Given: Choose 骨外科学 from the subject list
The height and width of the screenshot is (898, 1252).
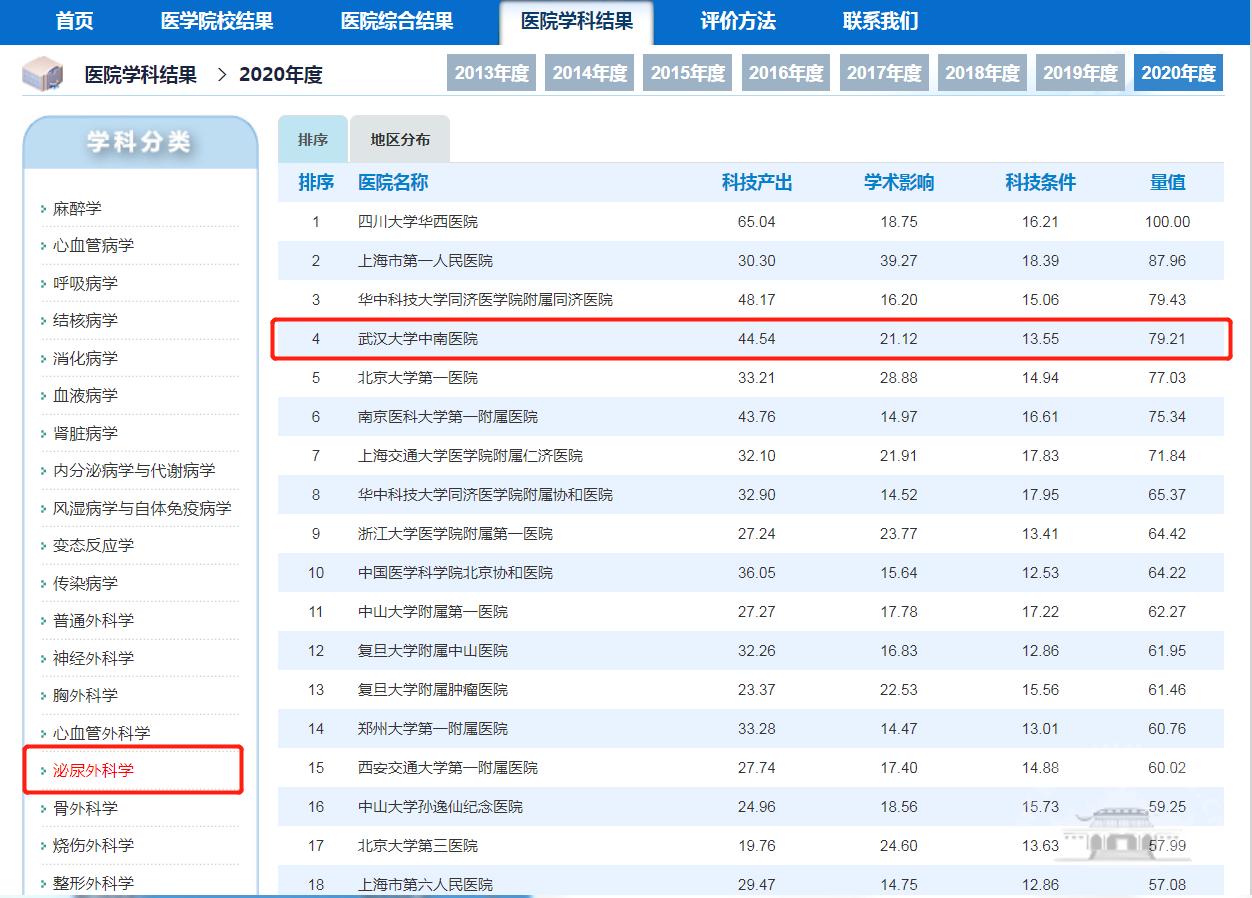Looking at the screenshot, I should [85, 808].
